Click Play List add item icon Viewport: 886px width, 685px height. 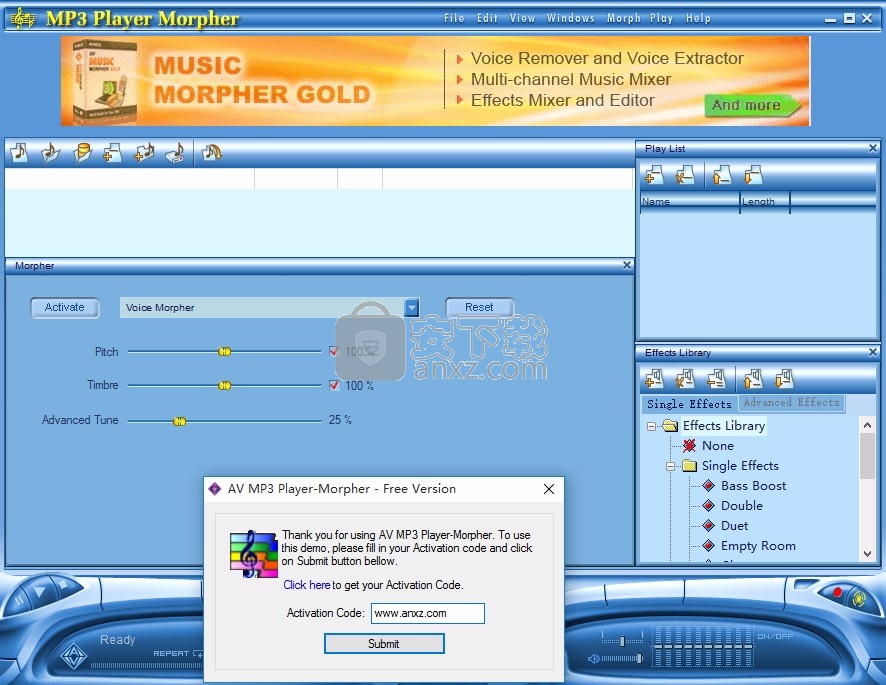654,175
